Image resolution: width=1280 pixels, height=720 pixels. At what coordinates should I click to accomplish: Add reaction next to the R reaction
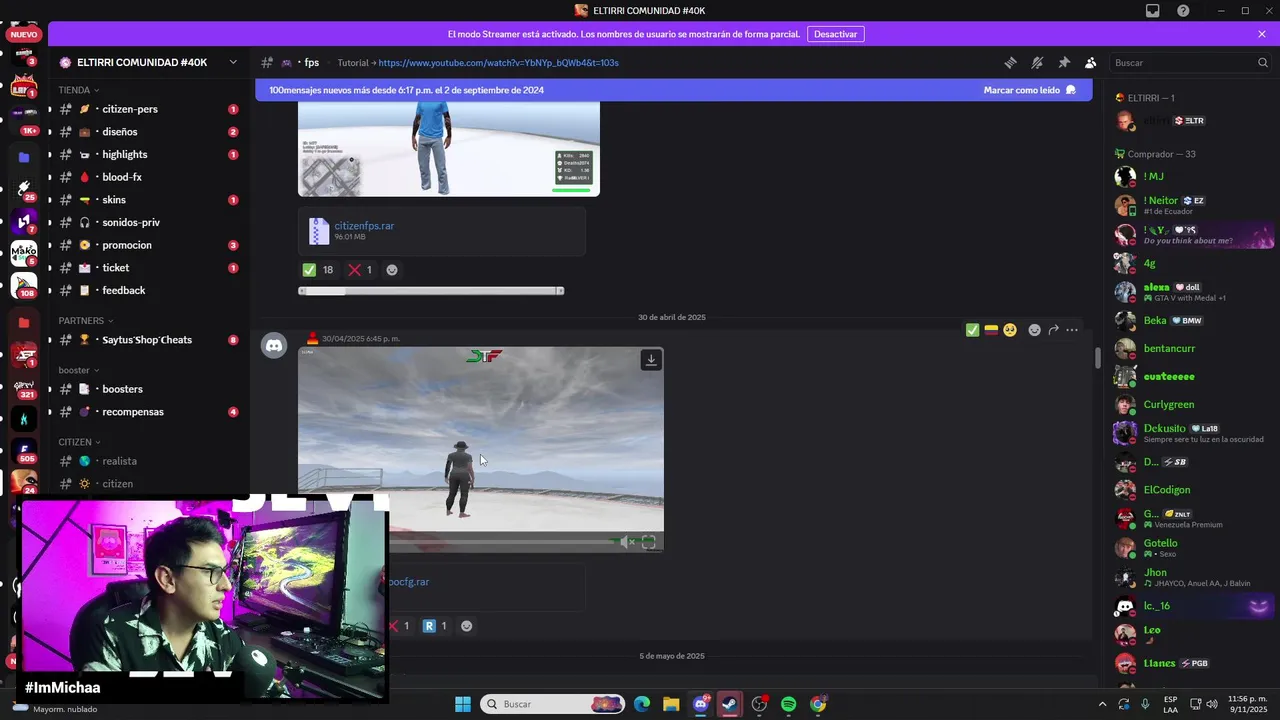[x=467, y=626]
